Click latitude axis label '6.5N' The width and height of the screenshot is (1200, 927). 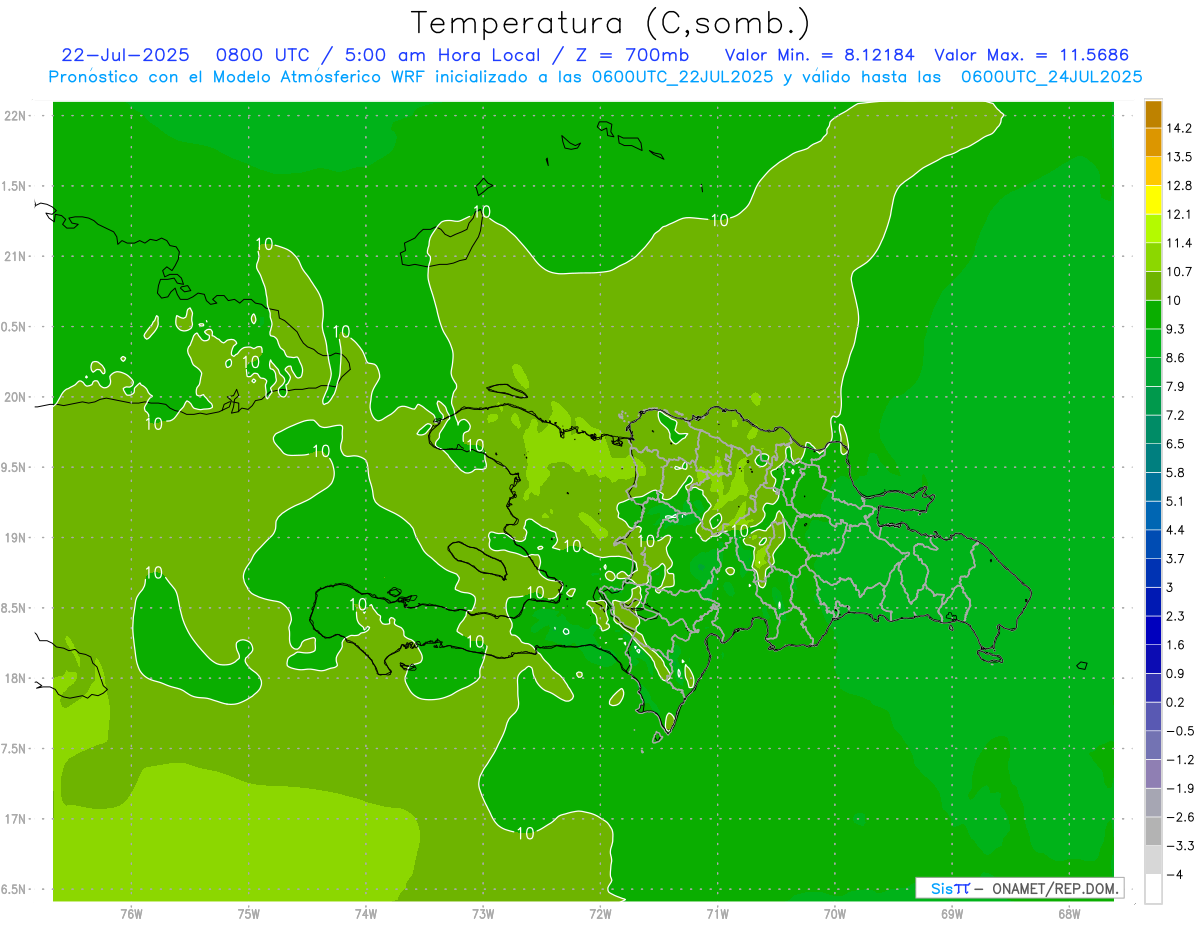pyautogui.click(x=14, y=890)
